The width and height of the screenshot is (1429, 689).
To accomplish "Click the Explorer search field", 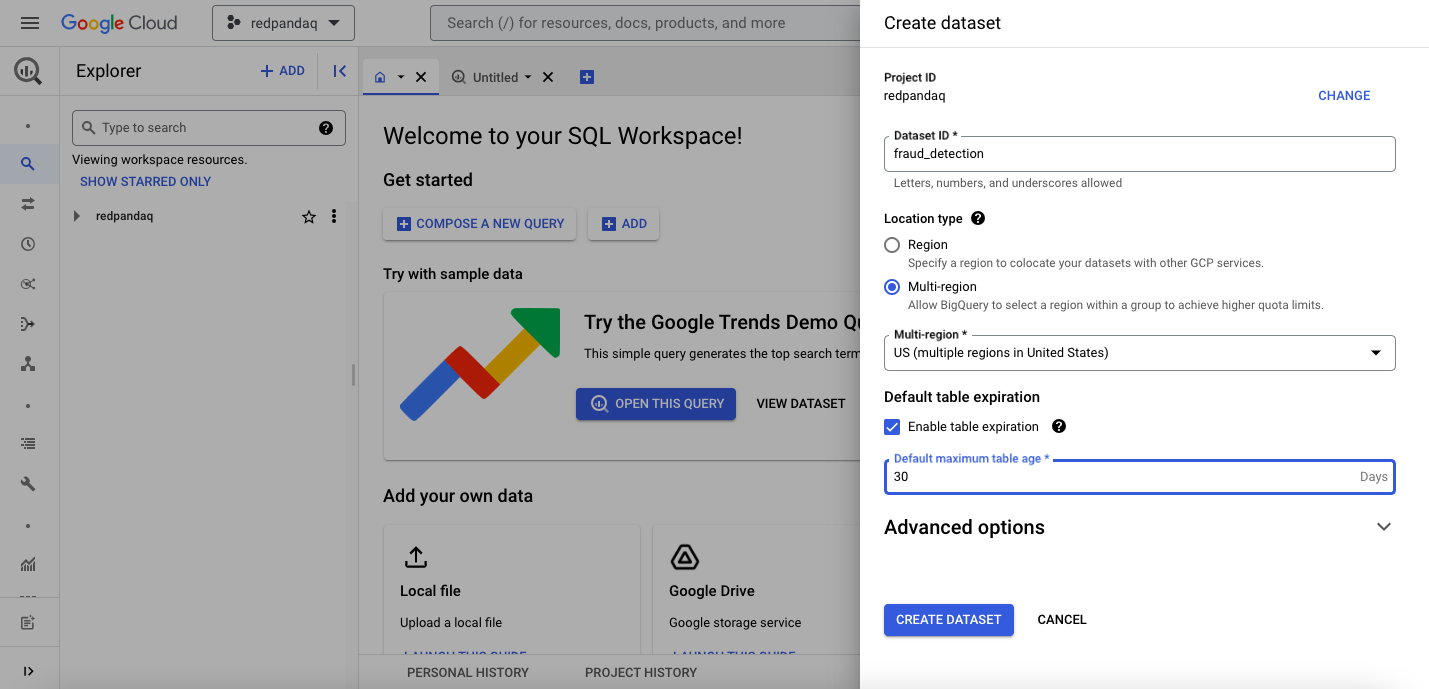I will (209, 128).
